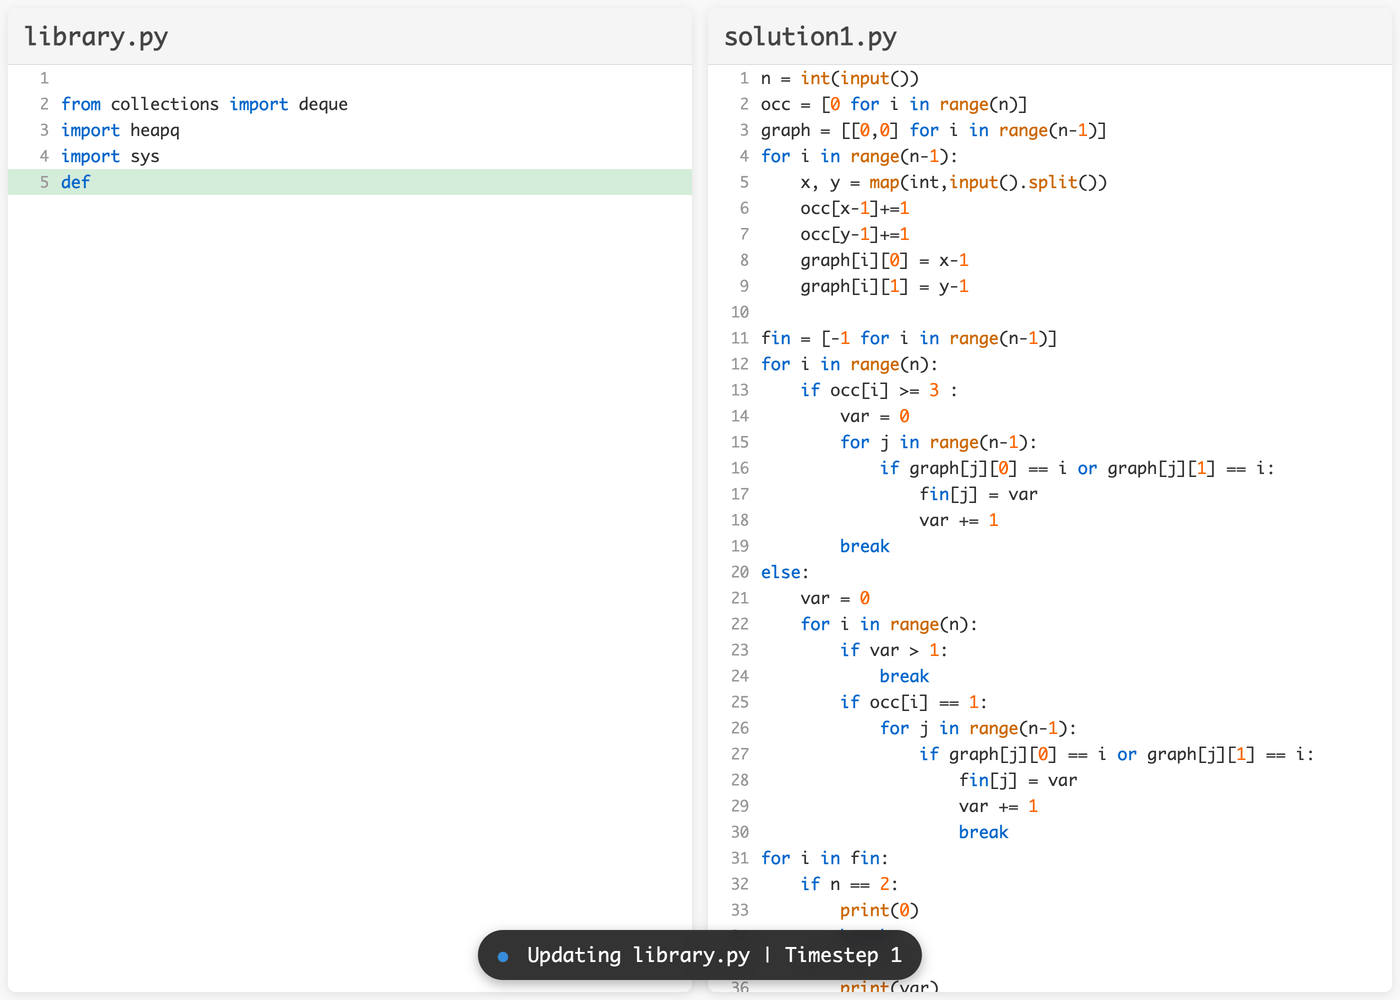Click line number 1 in library.py
The image size is (1400, 1000).
[x=44, y=78]
